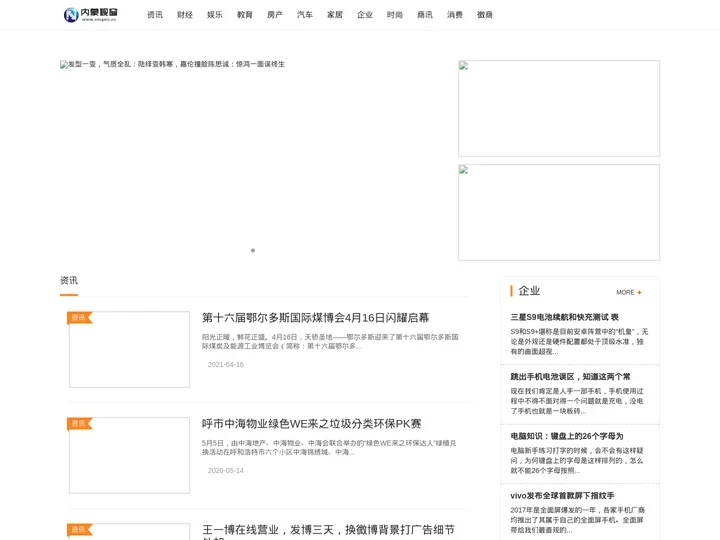720x540 pixels.
Task: Click summary text starting 5月5日，由中海地产
Action: pos(329,448)
